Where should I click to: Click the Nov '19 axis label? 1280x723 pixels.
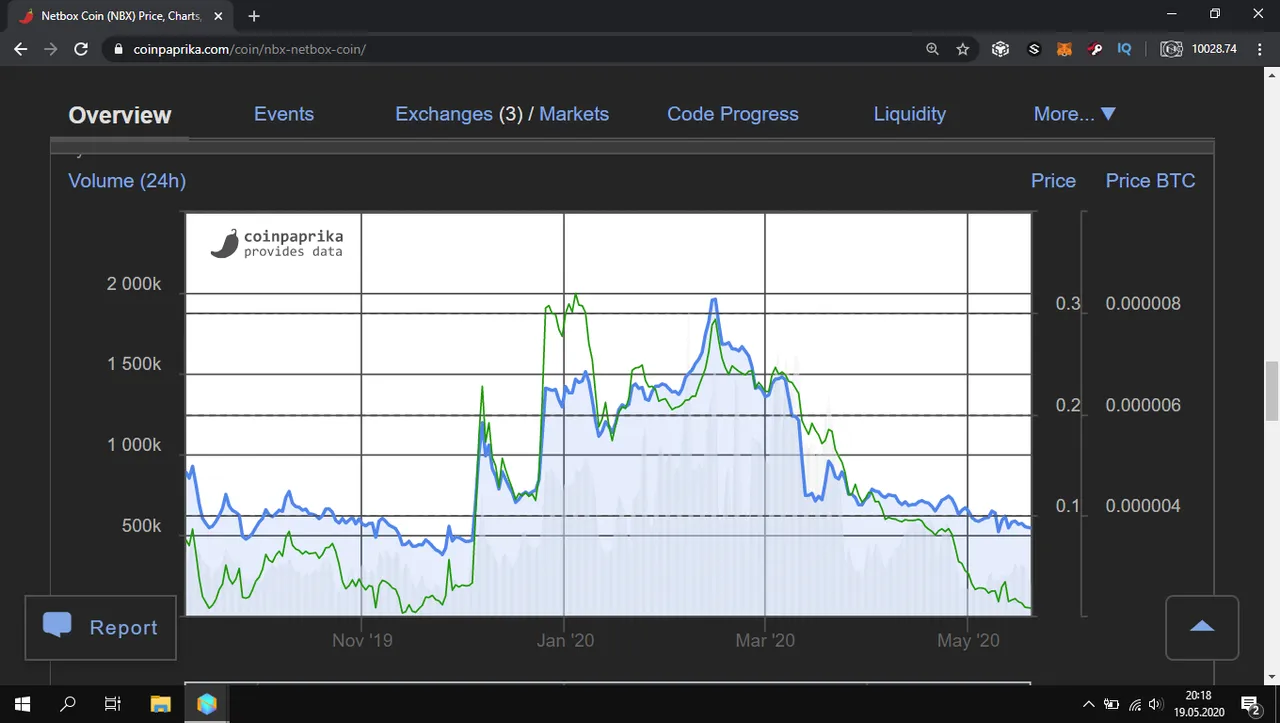[362, 641]
